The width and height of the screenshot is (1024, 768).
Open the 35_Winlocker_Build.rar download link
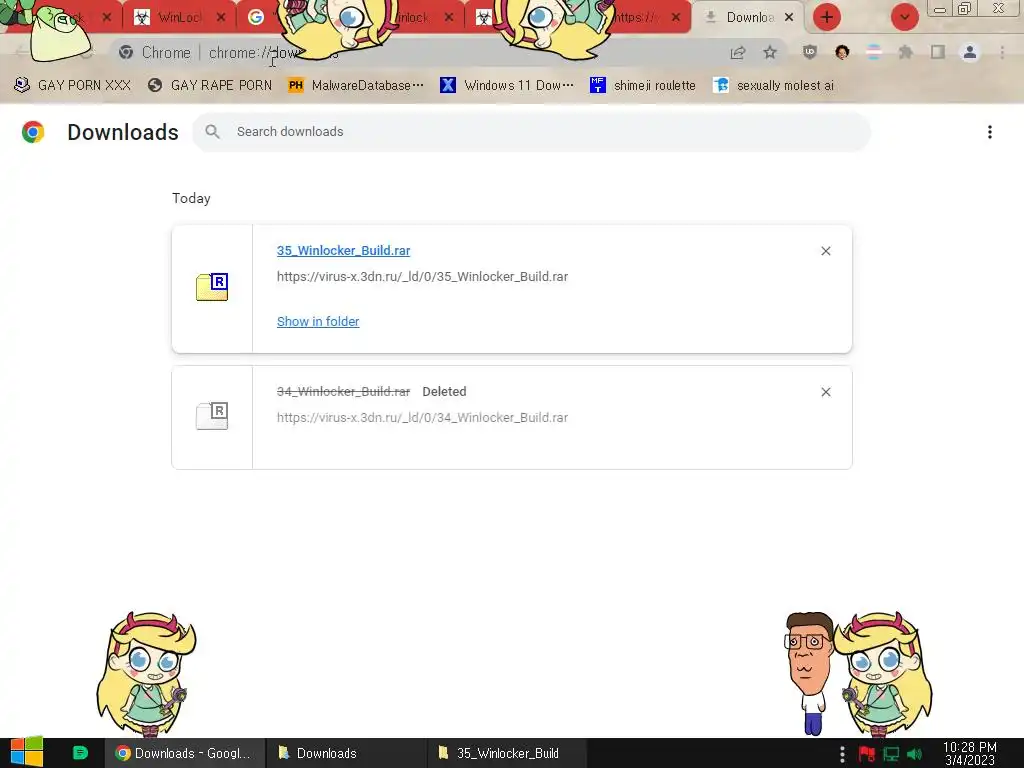343,251
